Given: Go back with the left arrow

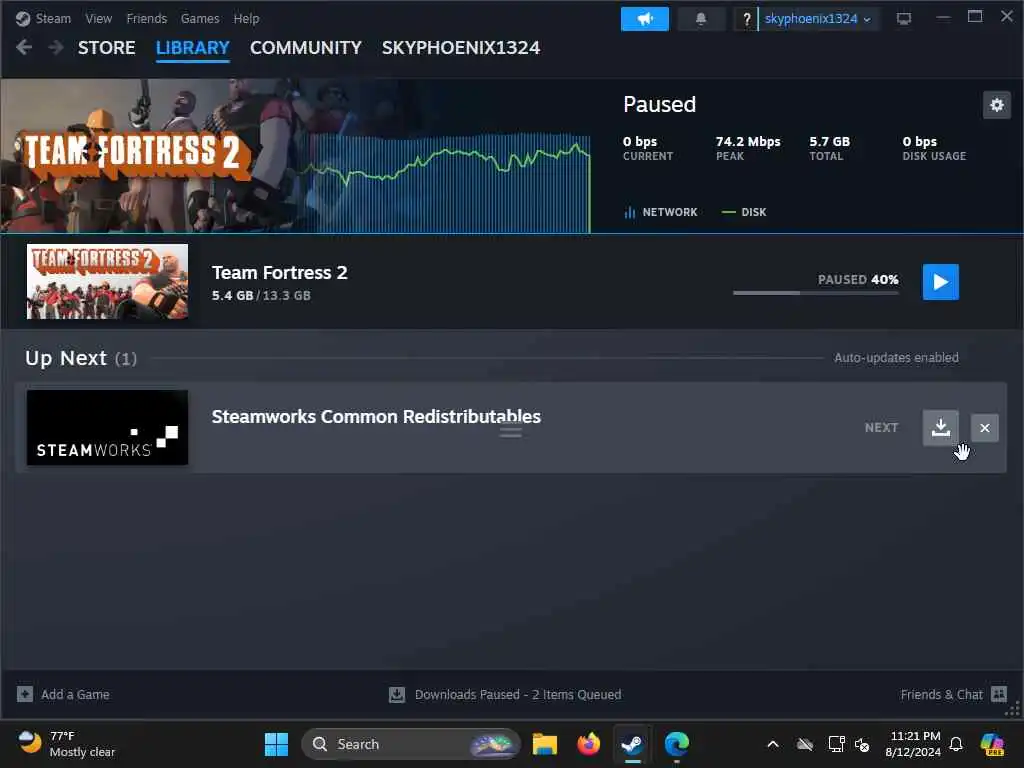Looking at the screenshot, I should tap(24, 48).
